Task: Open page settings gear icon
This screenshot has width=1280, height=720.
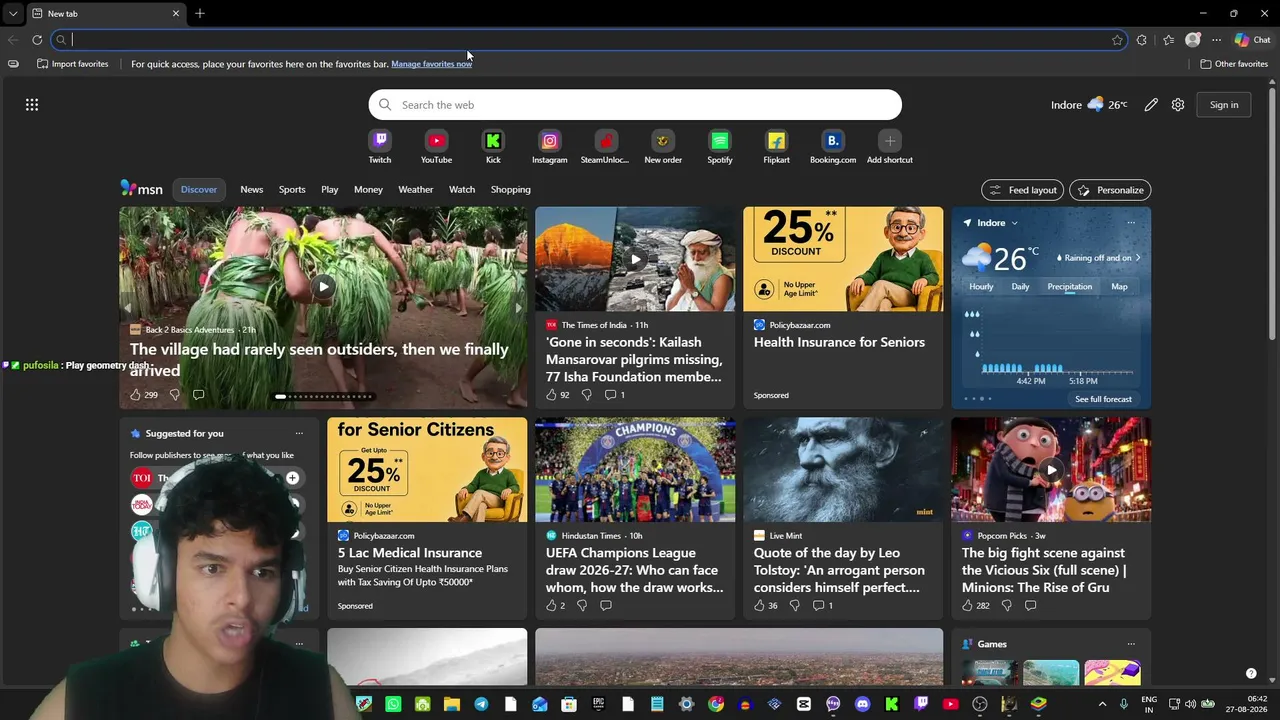Action: pyautogui.click(x=1178, y=105)
